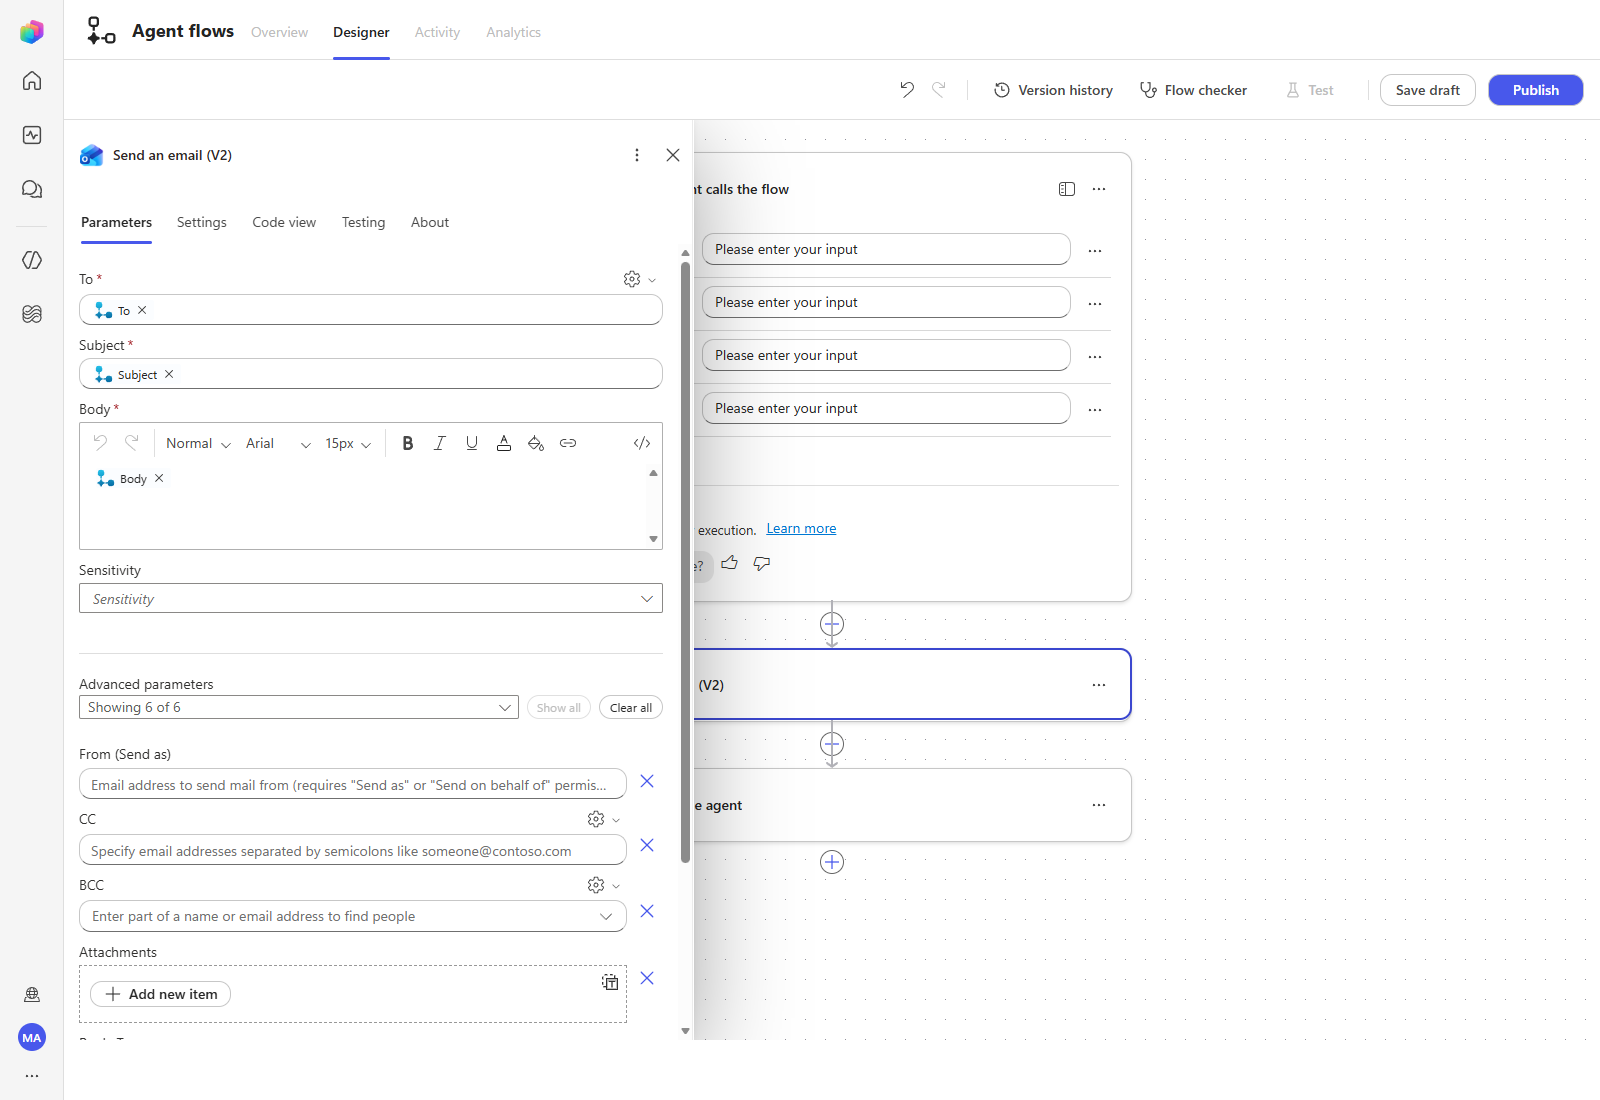
Task: Close the Send an email panel
Action: [673, 155]
